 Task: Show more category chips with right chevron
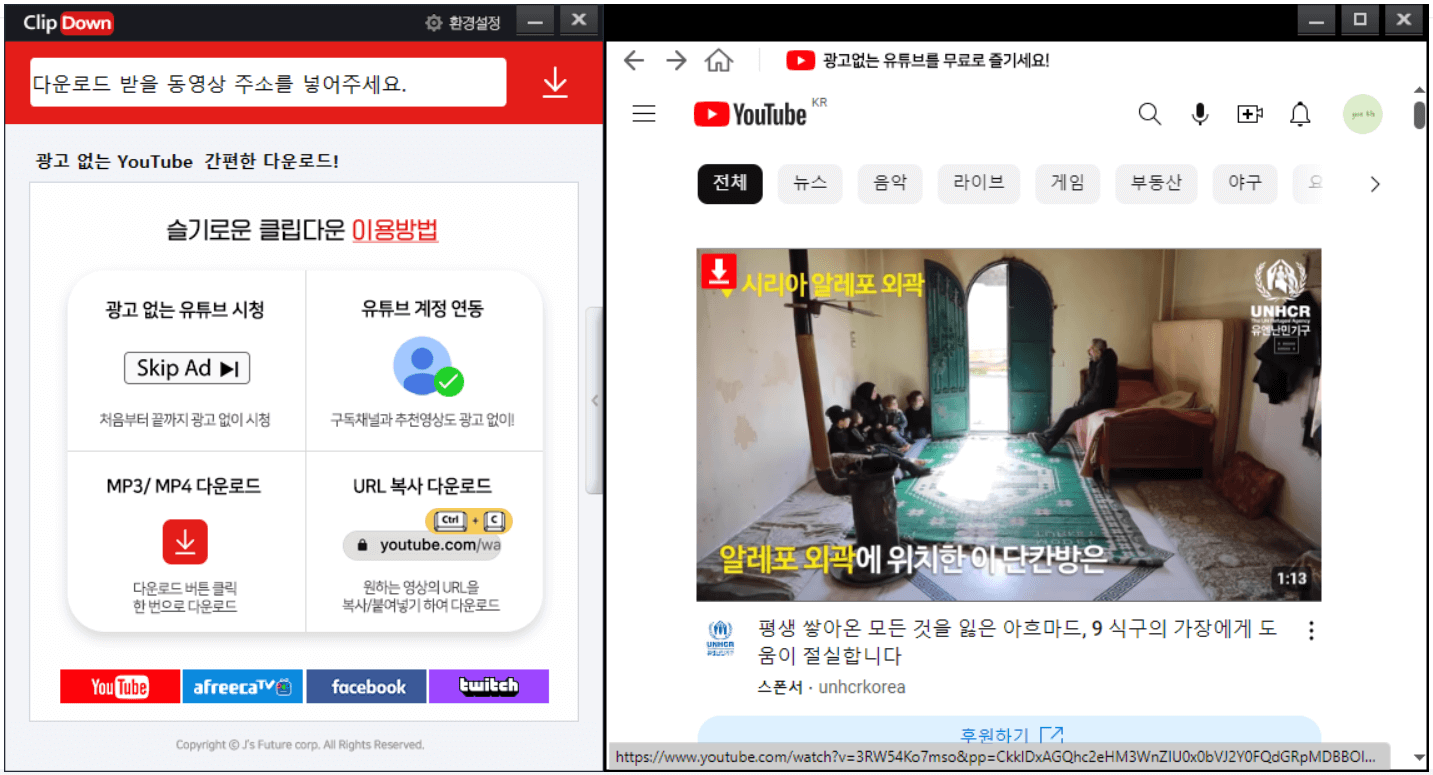(1375, 184)
